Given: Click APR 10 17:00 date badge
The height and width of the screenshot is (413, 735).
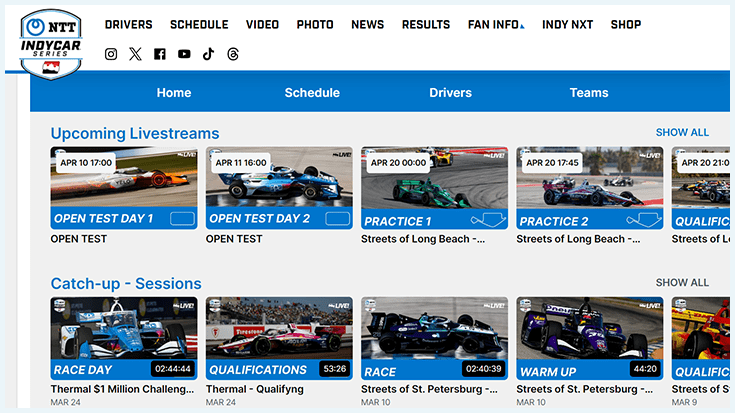Looking at the screenshot, I should (86, 163).
